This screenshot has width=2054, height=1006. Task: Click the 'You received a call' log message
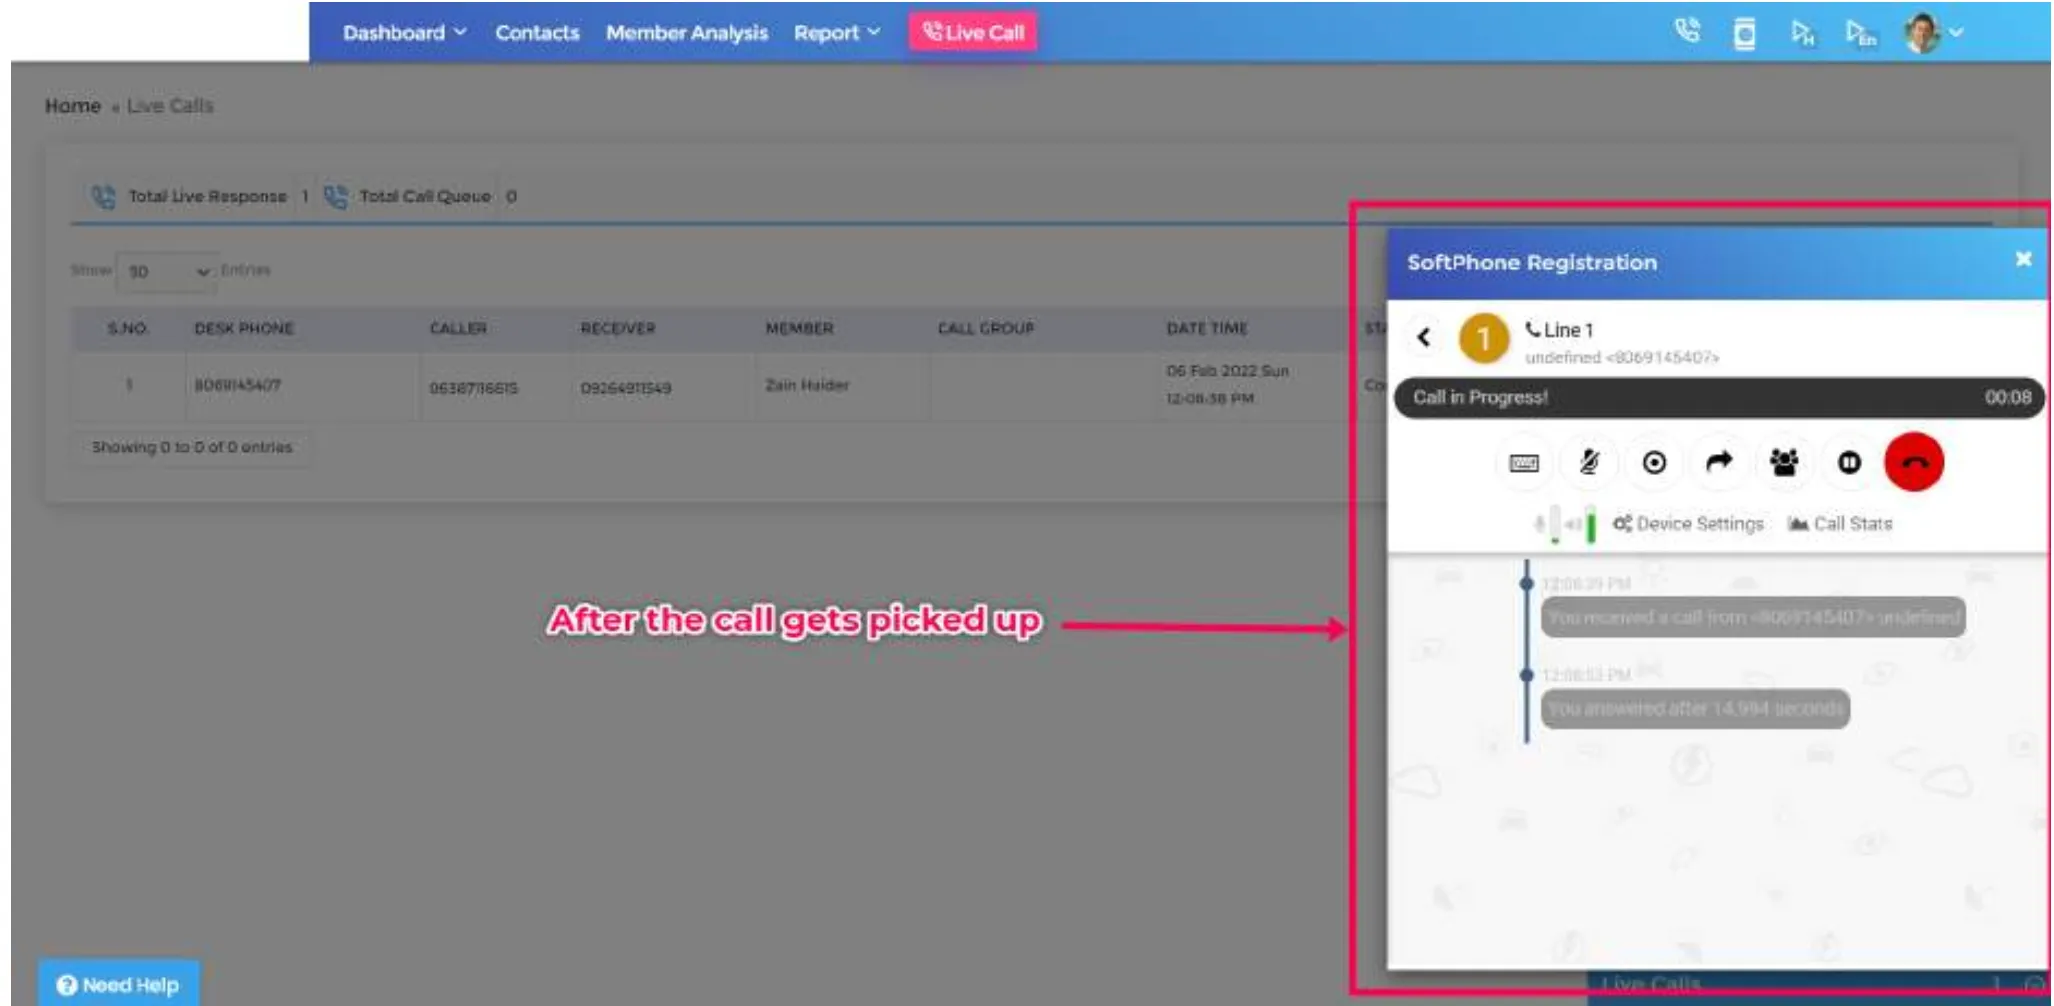click(1753, 617)
